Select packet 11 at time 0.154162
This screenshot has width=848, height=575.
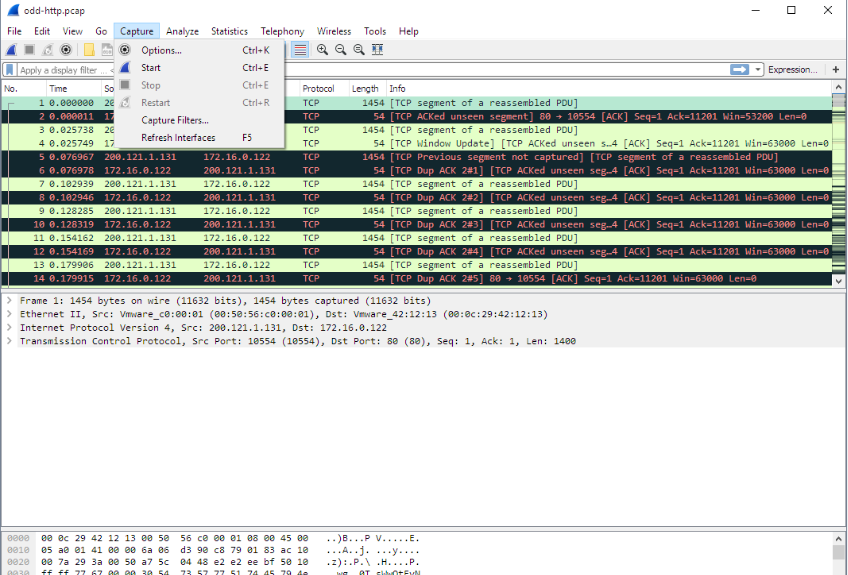point(416,238)
